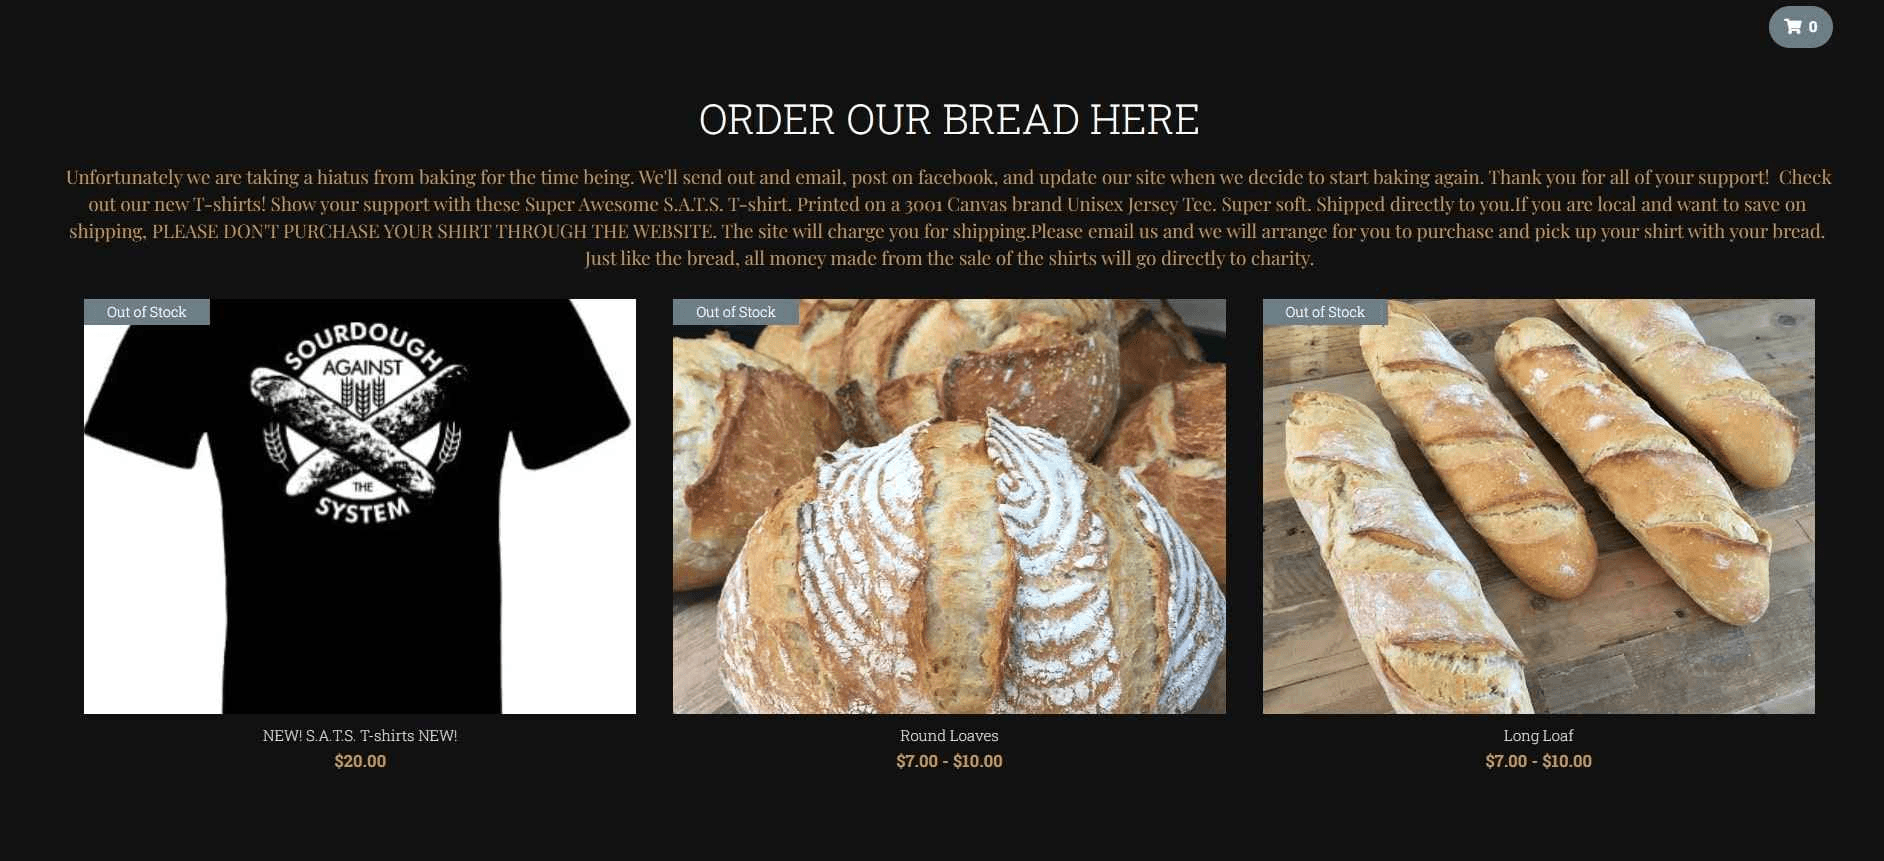Viewport: 1884px width, 861px height.
Task: Click the flour-dusted loaf in the foreground
Action: tap(970, 570)
